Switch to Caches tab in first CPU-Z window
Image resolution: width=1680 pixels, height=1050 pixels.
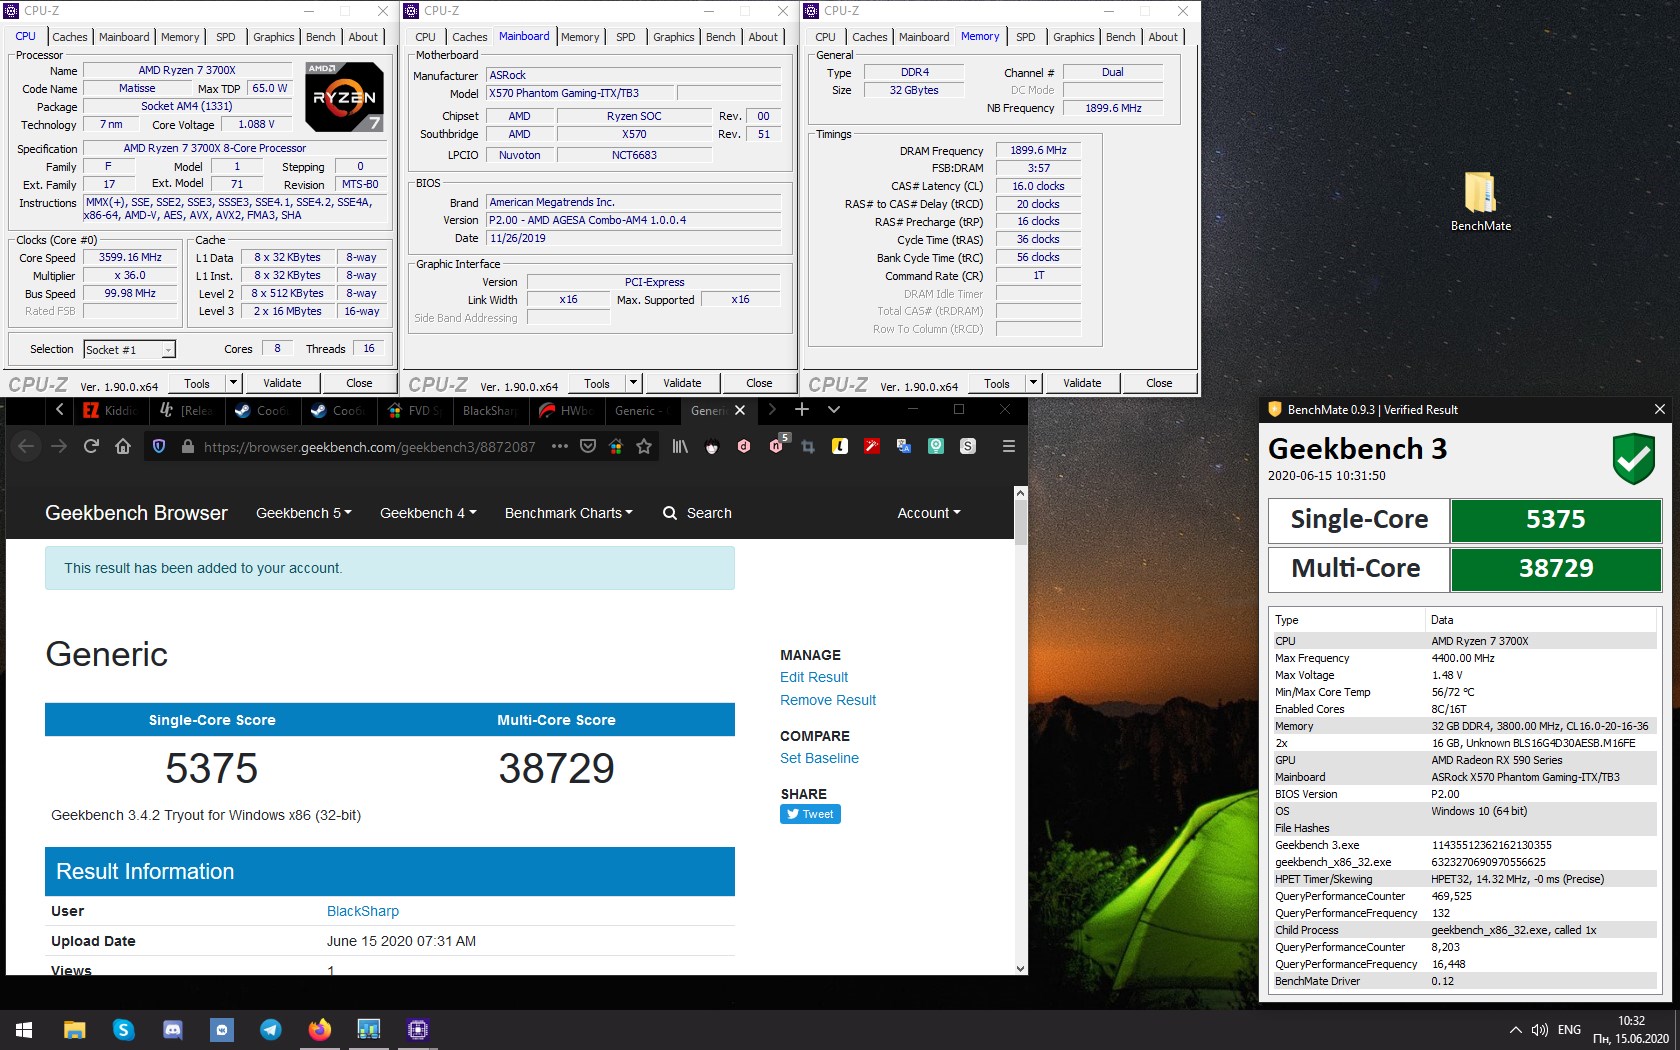(70, 37)
